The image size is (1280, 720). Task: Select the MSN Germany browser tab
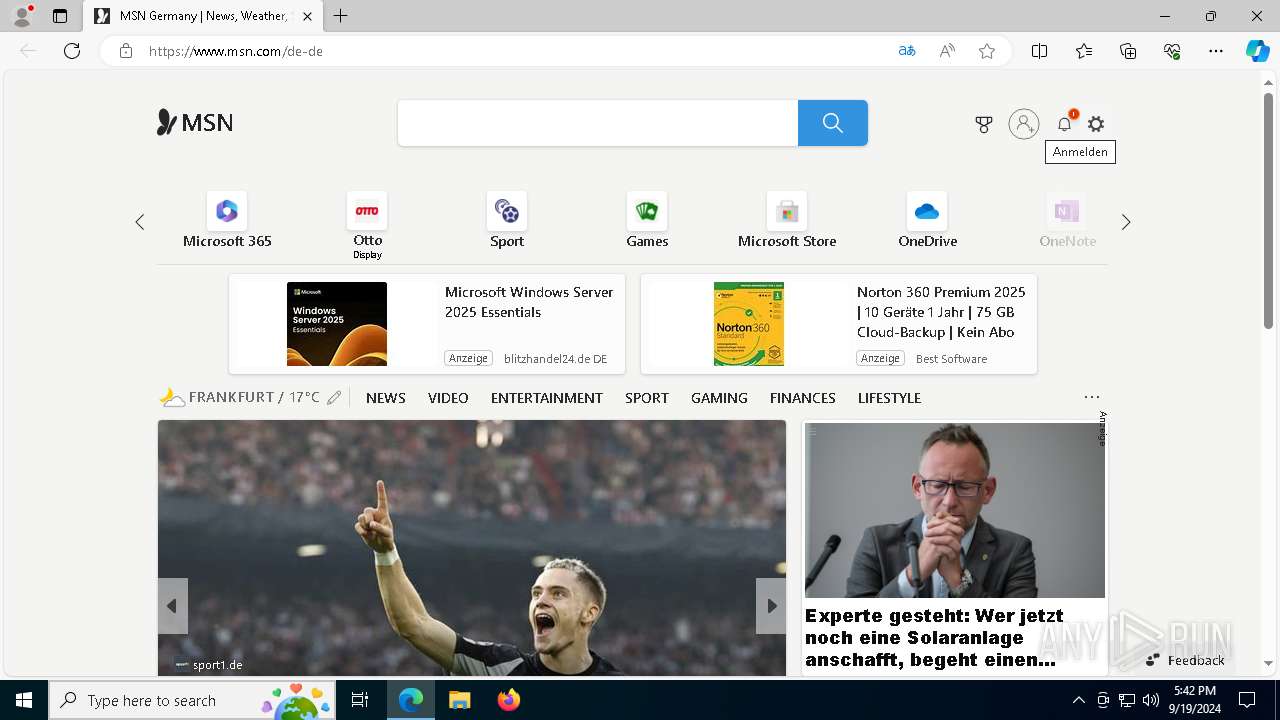tap(203, 16)
